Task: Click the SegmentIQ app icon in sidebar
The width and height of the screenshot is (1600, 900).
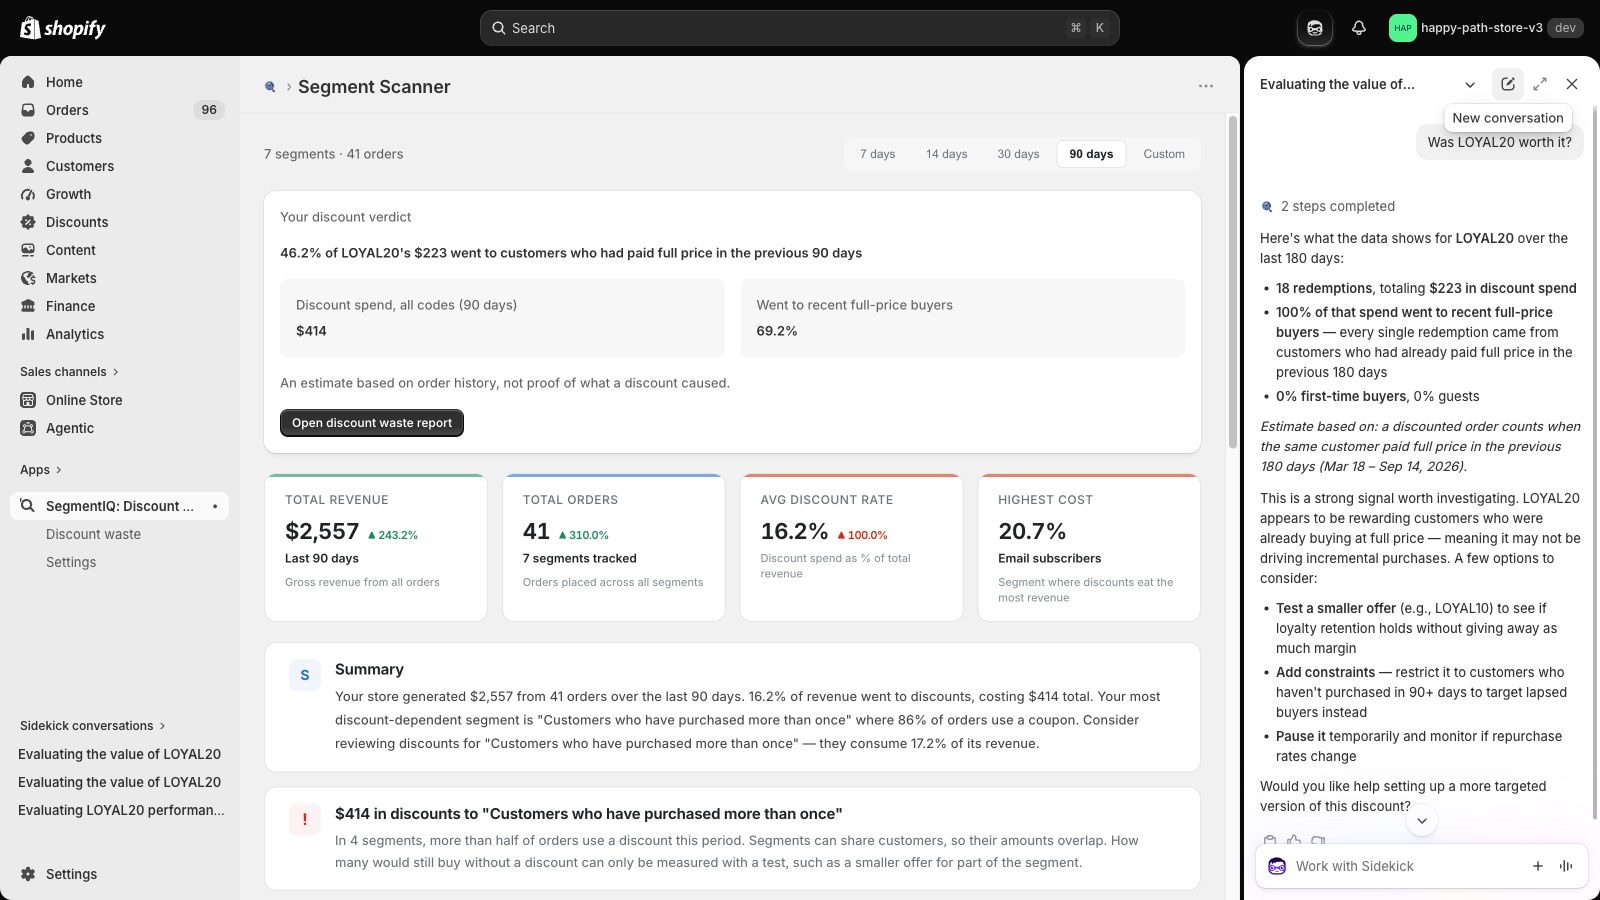Action: (x=28, y=506)
